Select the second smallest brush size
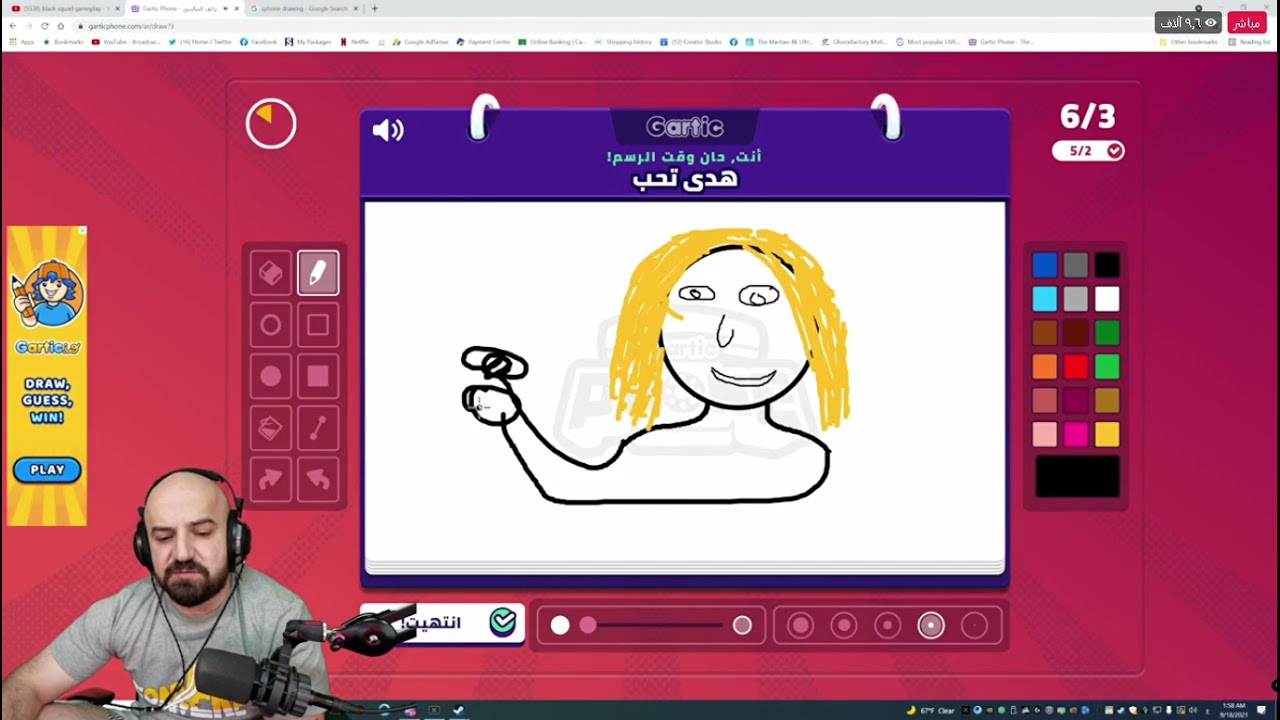Image resolution: width=1280 pixels, height=720 pixels. click(931, 626)
